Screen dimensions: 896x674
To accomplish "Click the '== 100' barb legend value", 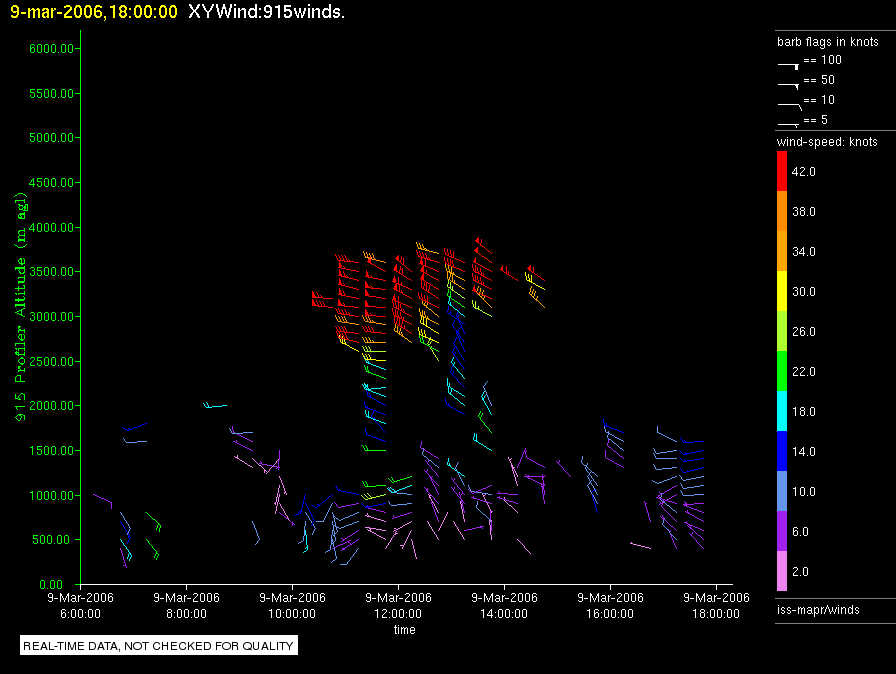I will (822, 59).
